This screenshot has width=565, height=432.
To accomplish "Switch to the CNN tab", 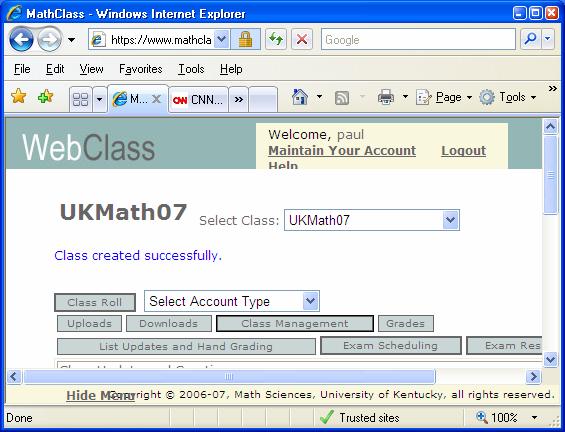I will [198, 99].
